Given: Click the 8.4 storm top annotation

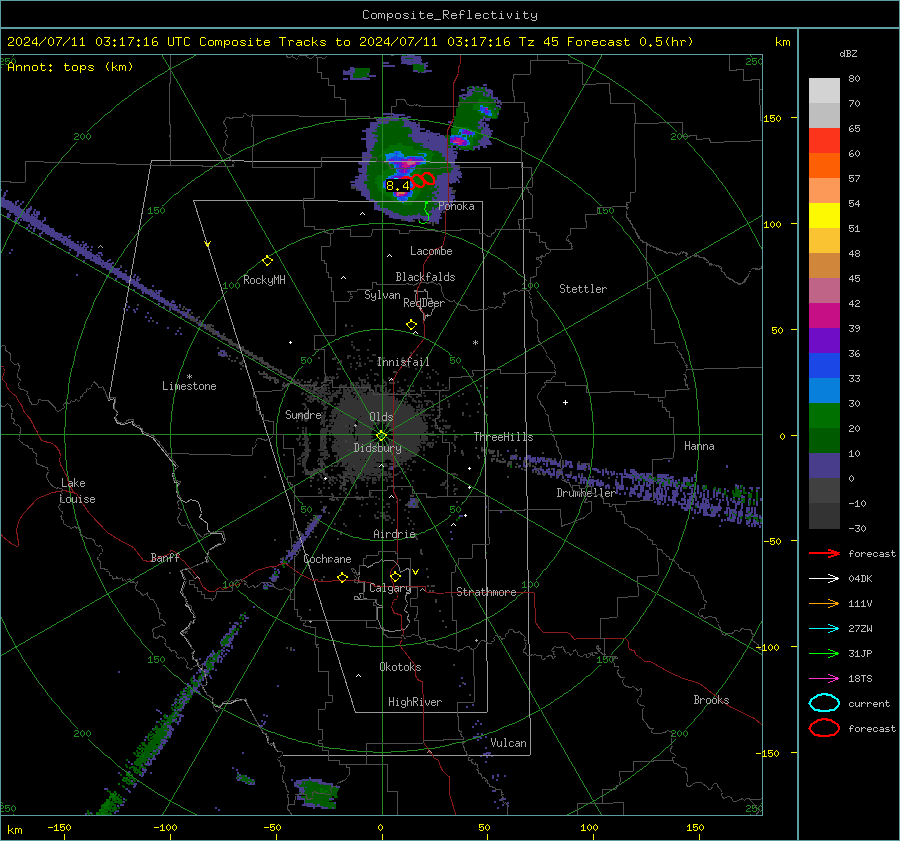Looking at the screenshot, I should 397,185.
